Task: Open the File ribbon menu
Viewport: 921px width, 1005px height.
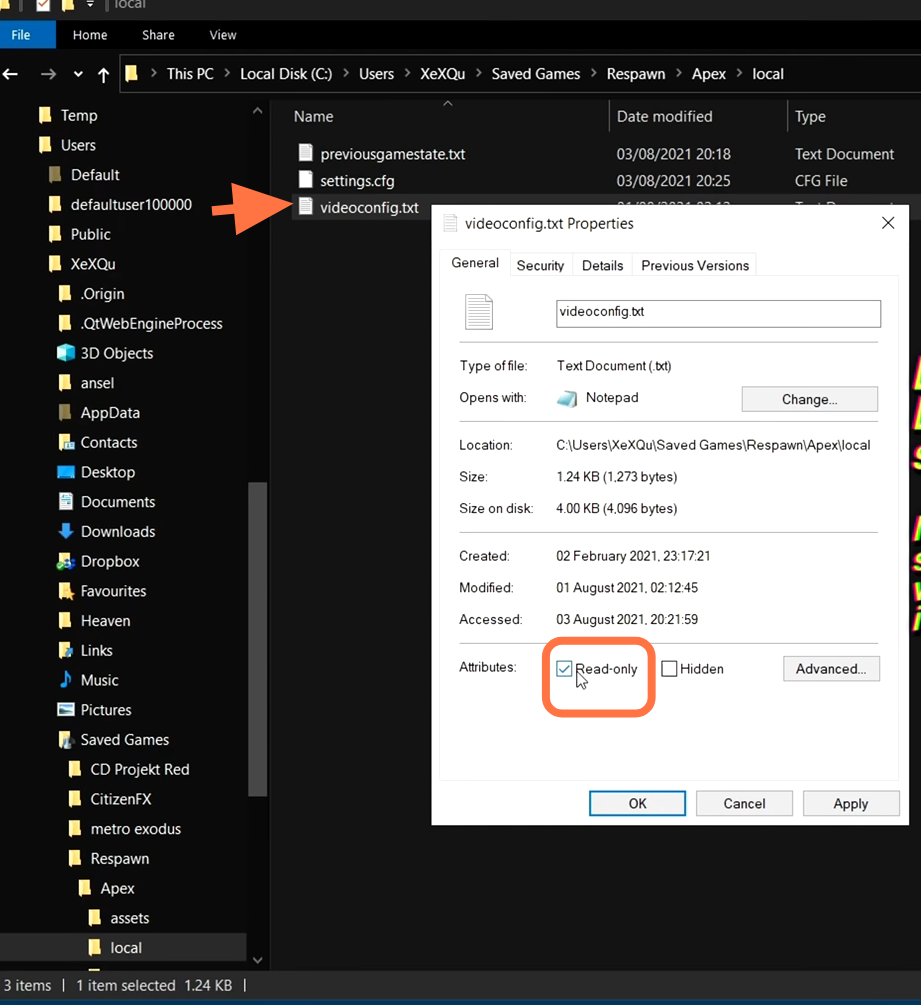Action: click(21, 35)
